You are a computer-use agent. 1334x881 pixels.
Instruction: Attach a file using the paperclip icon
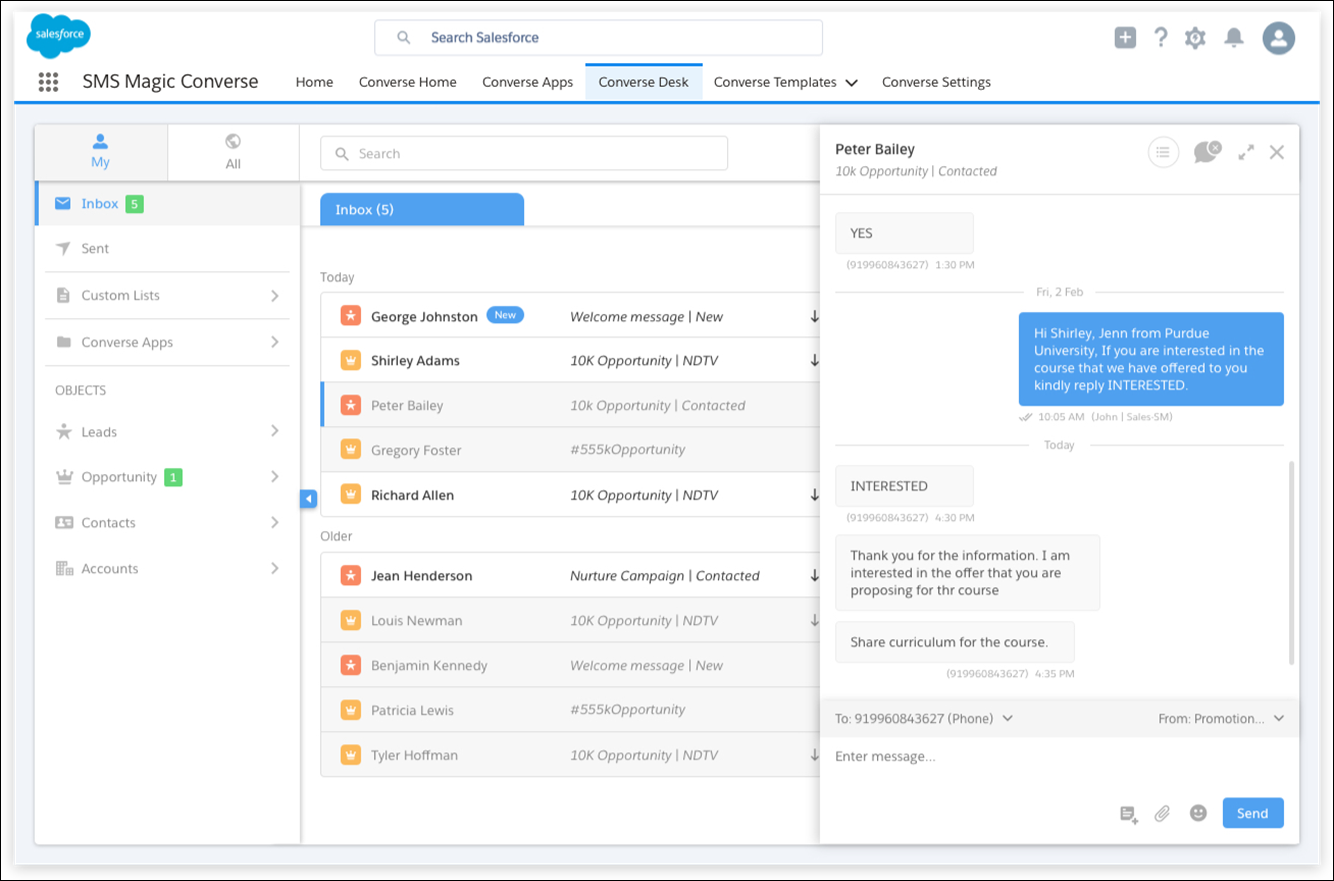tap(1162, 814)
